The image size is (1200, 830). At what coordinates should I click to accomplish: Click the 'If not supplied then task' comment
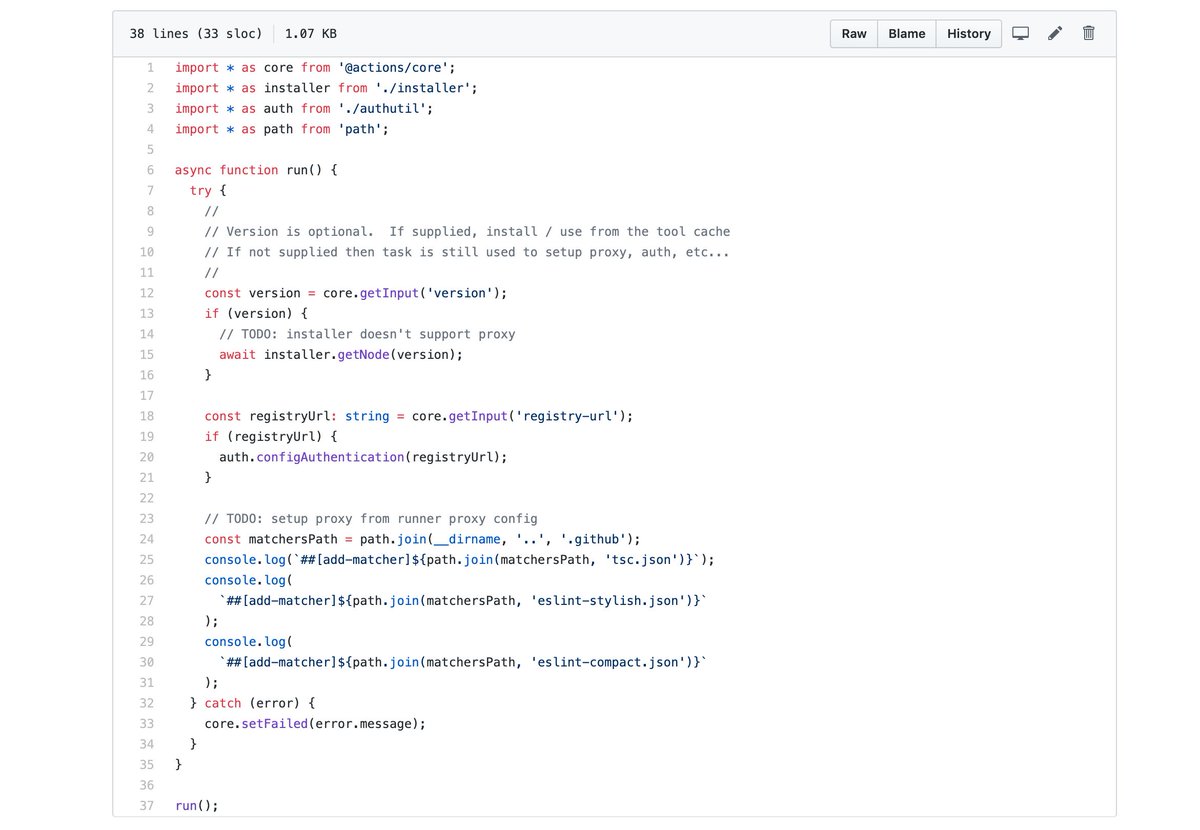(467, 252)
